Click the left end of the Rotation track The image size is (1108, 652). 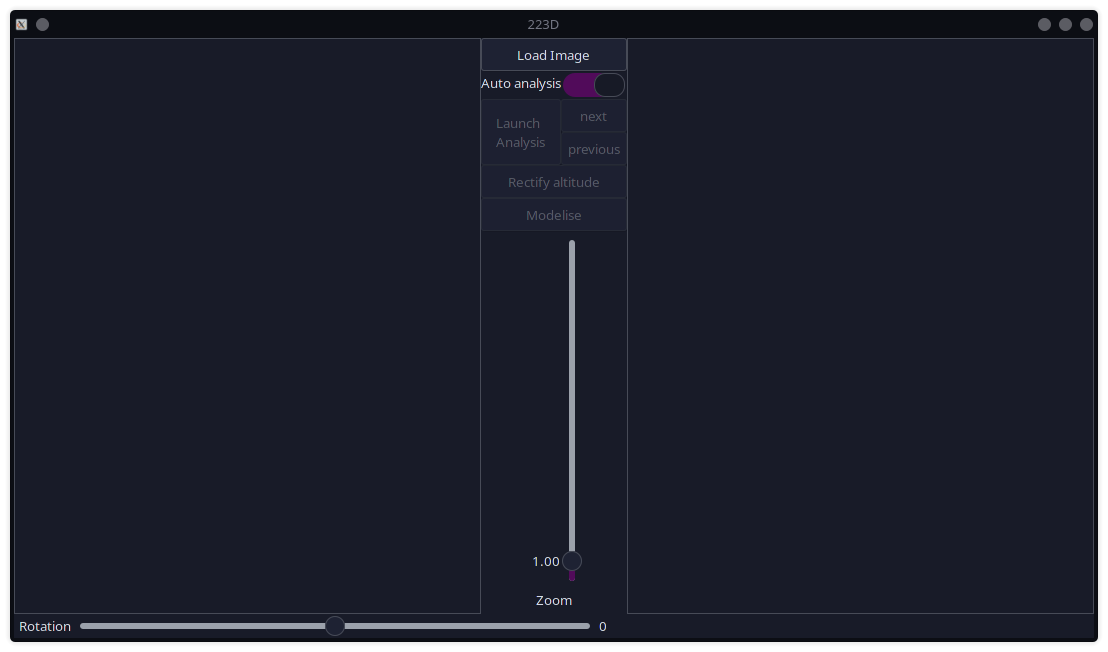[84, 626]
